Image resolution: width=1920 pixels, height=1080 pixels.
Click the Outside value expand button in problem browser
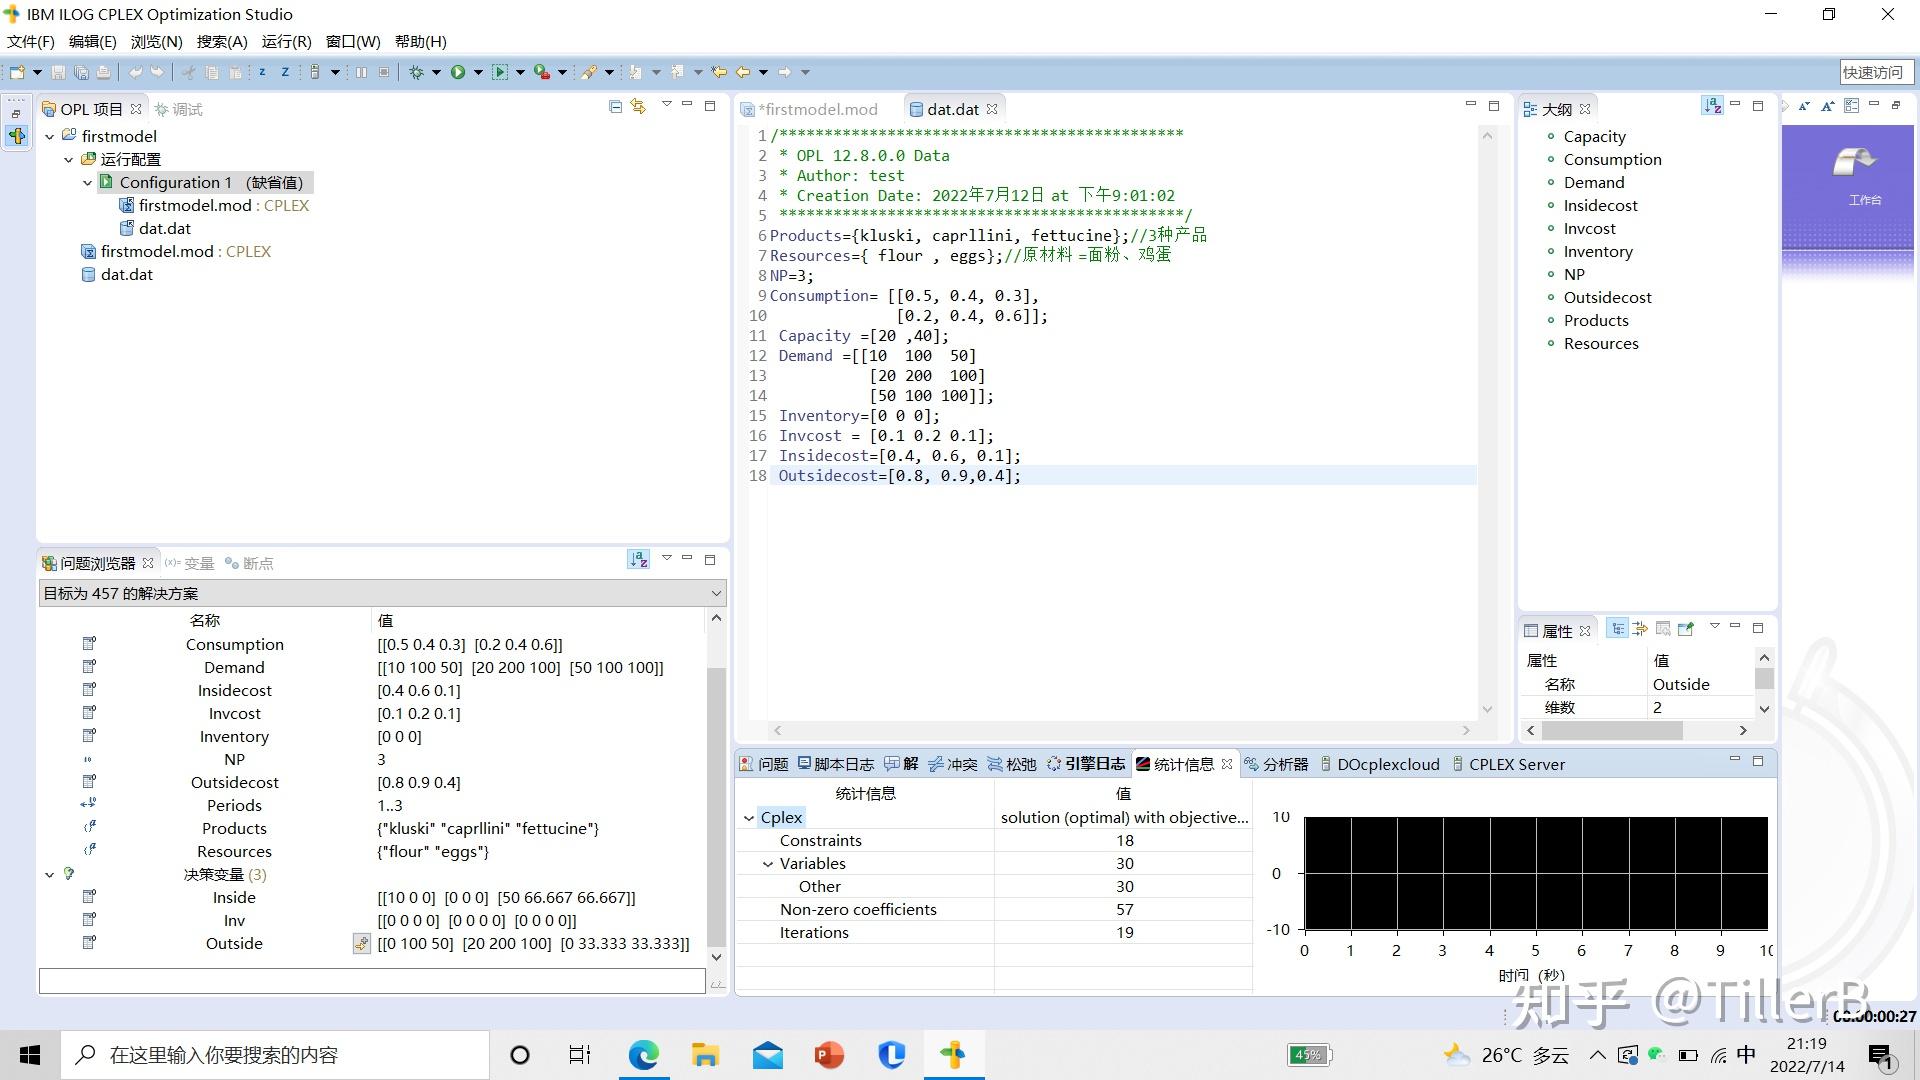pos(361,943)
